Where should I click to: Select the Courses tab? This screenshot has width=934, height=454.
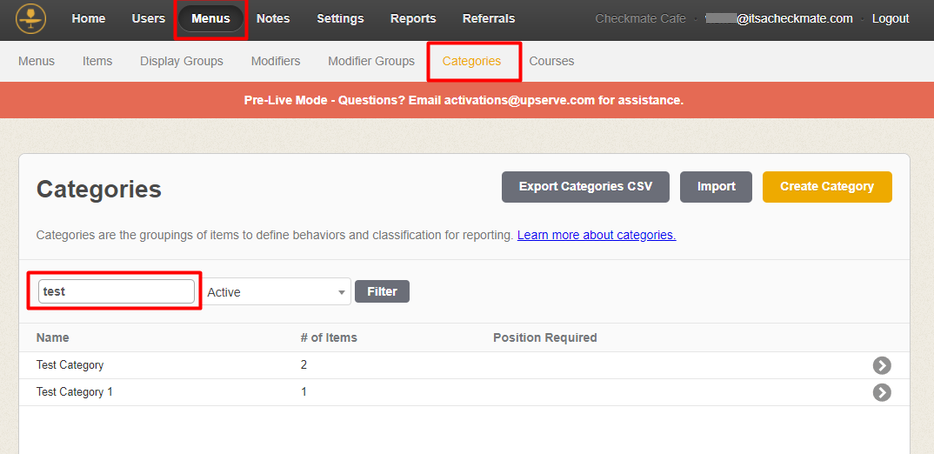tap(551, 61)
